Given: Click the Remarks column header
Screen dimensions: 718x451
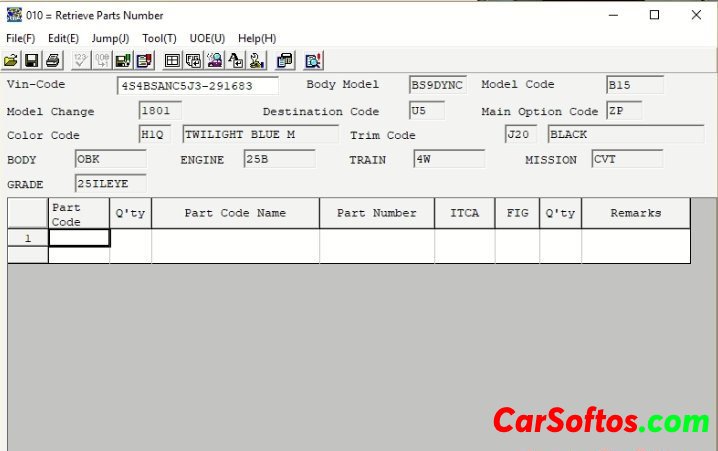Looking at the screenshot, I should point(635,213).
